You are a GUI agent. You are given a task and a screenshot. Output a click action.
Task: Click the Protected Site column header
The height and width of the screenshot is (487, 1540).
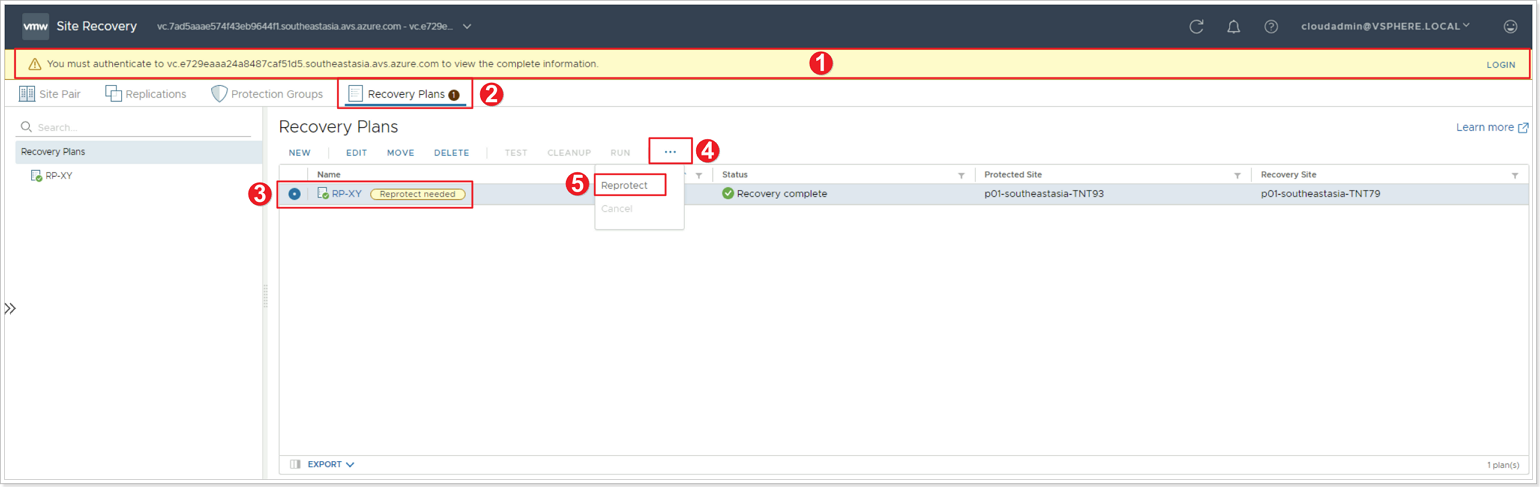1013,175
